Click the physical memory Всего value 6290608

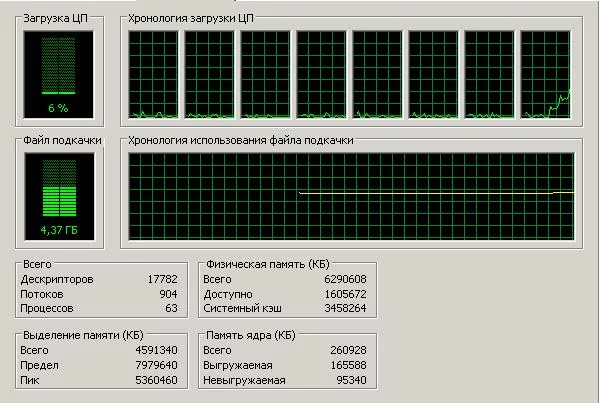click(x=346, y=279)
